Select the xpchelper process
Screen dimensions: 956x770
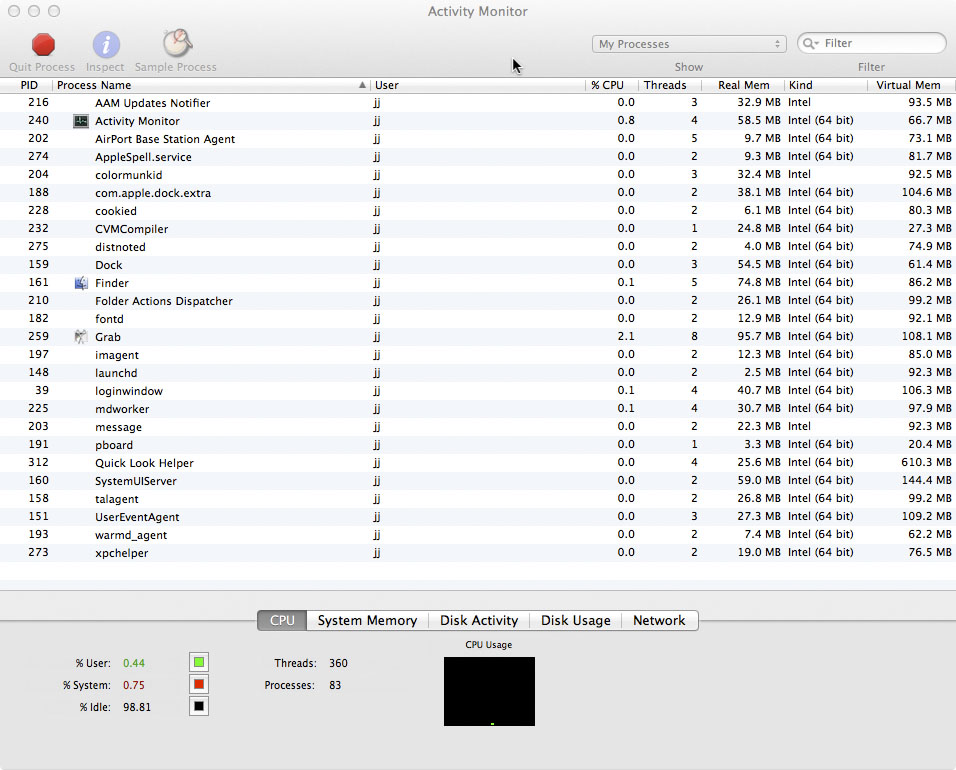pos(478,552)
